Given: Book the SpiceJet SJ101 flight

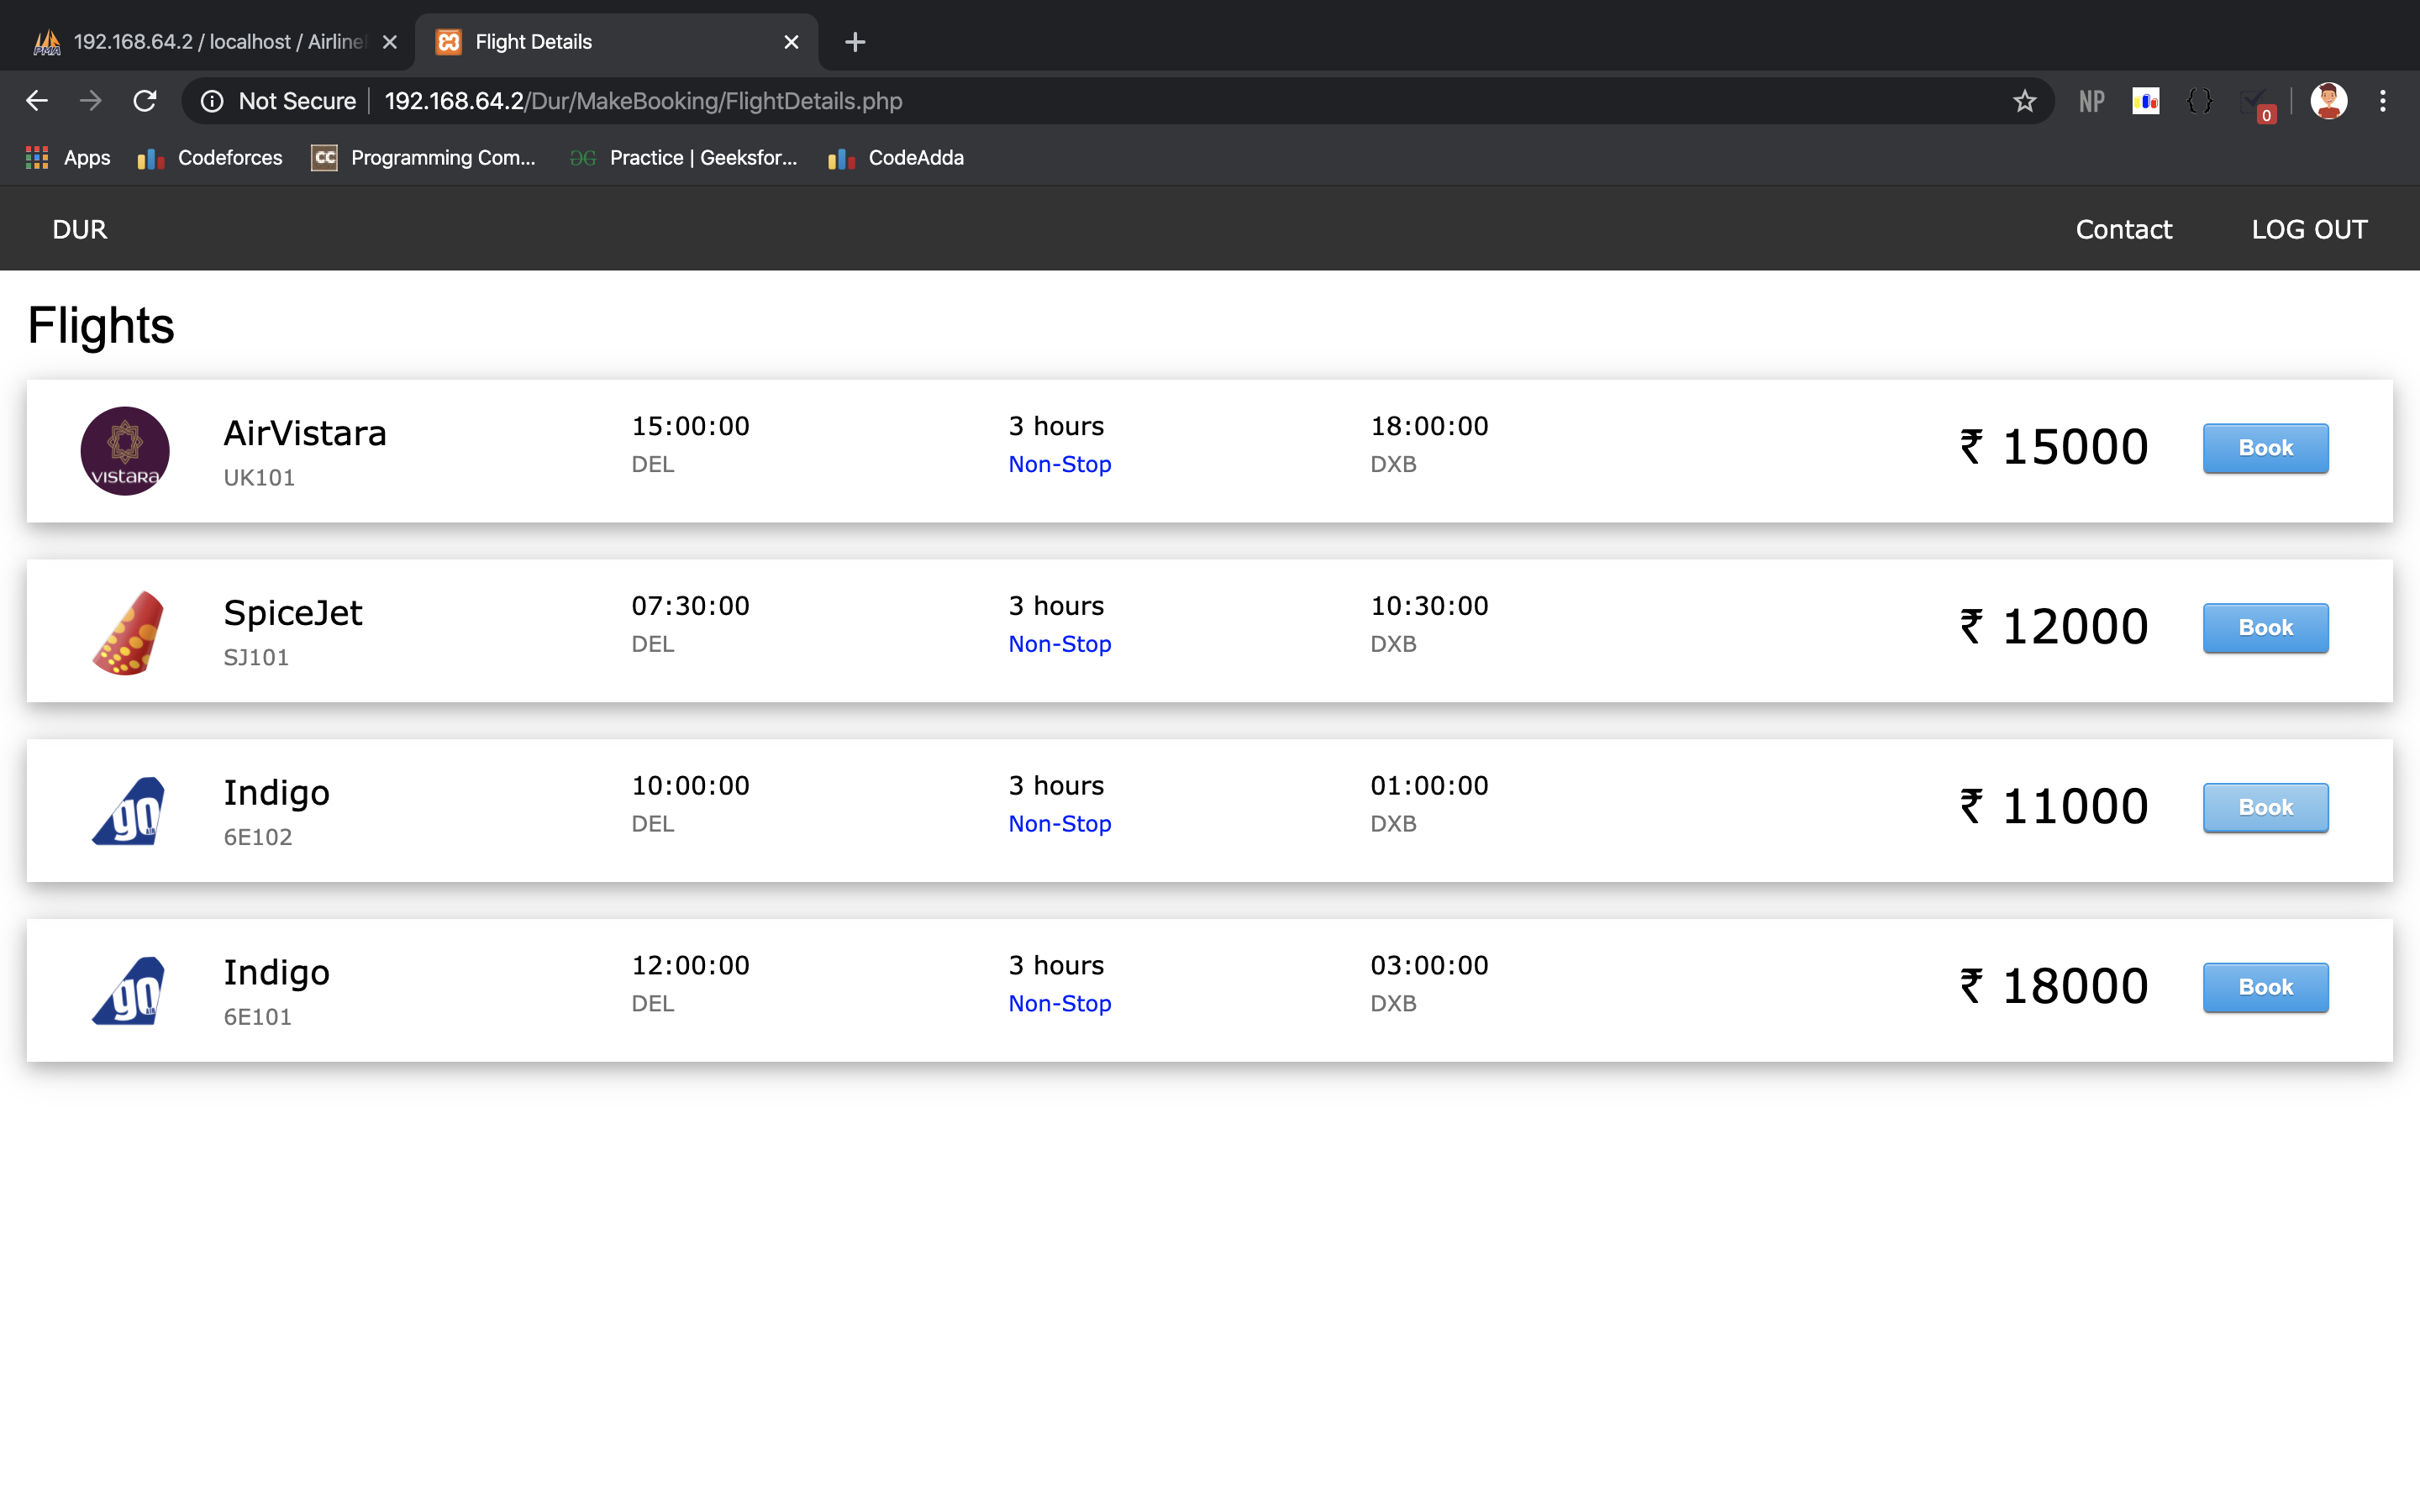Looking at the screenshot, I should (2265, 628).
